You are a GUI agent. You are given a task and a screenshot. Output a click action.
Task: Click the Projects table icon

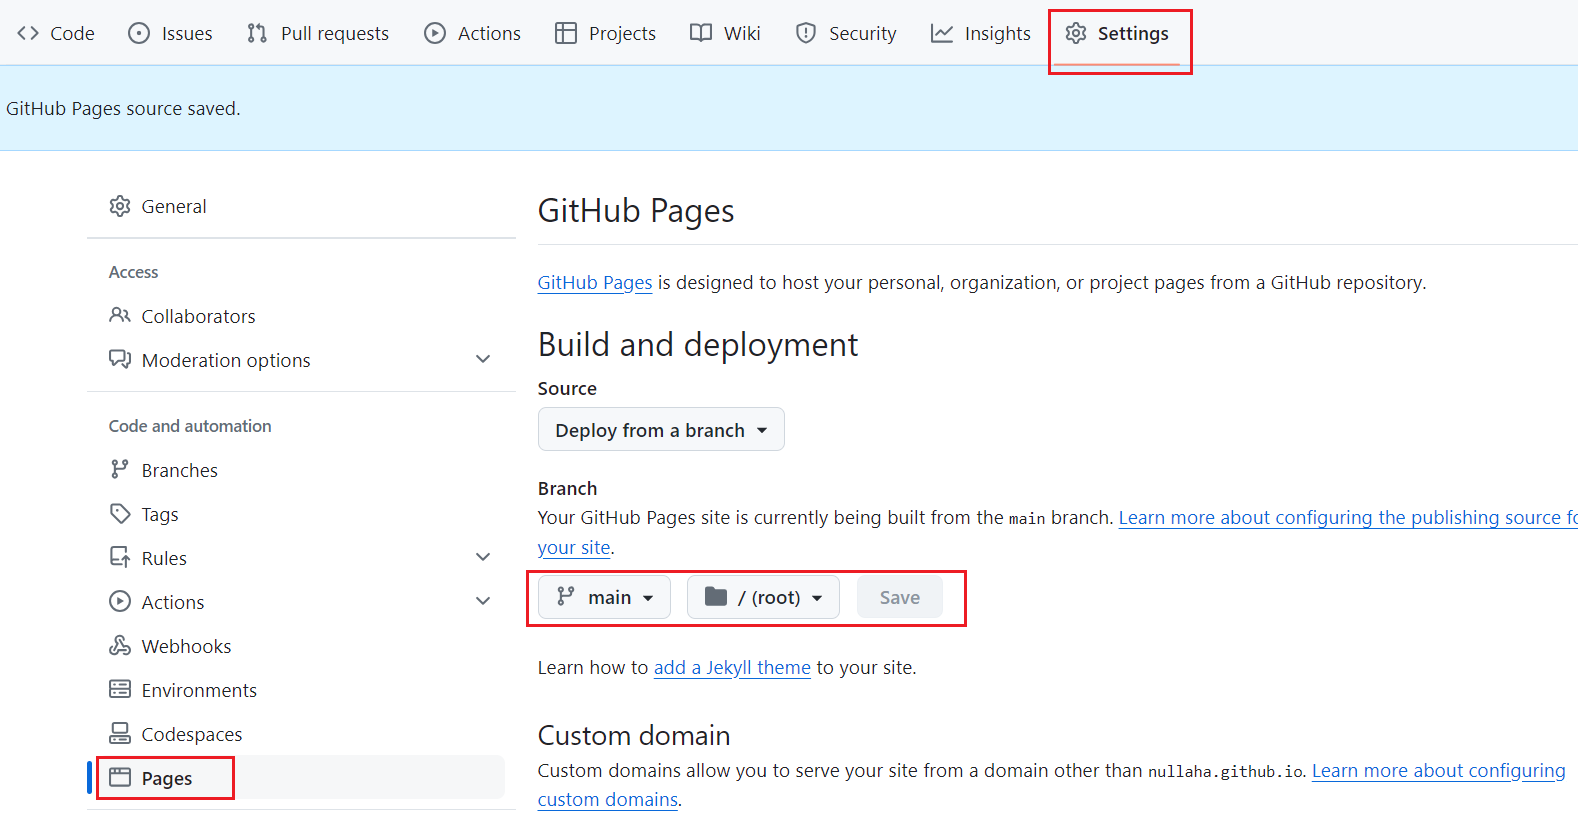point(566,33)
